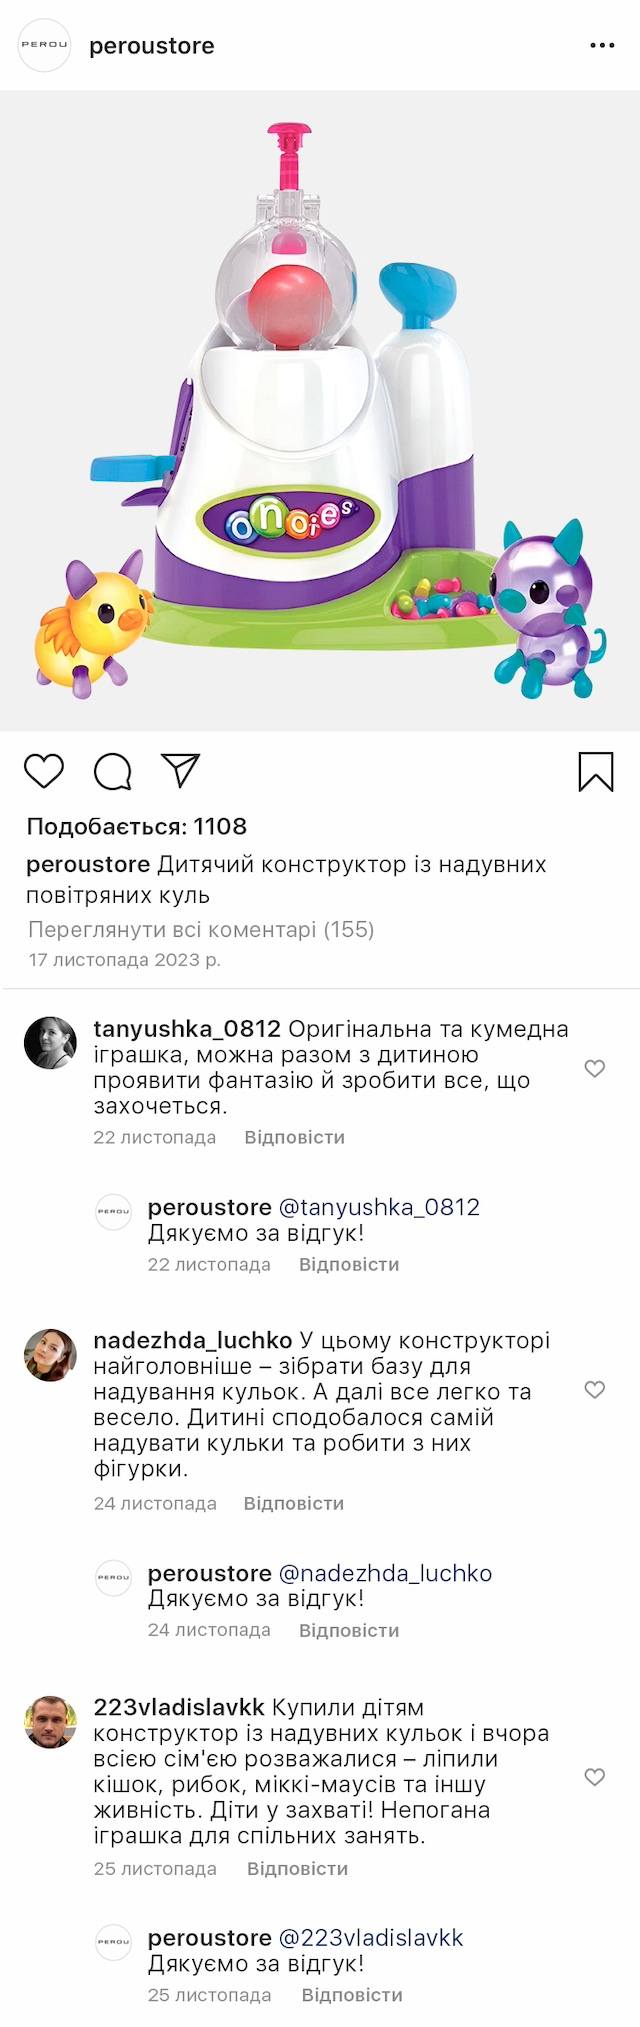The height and width of the screenshot is (2027, 640).
Task: Open the peroustore profile picture in header
Action: 45,45
